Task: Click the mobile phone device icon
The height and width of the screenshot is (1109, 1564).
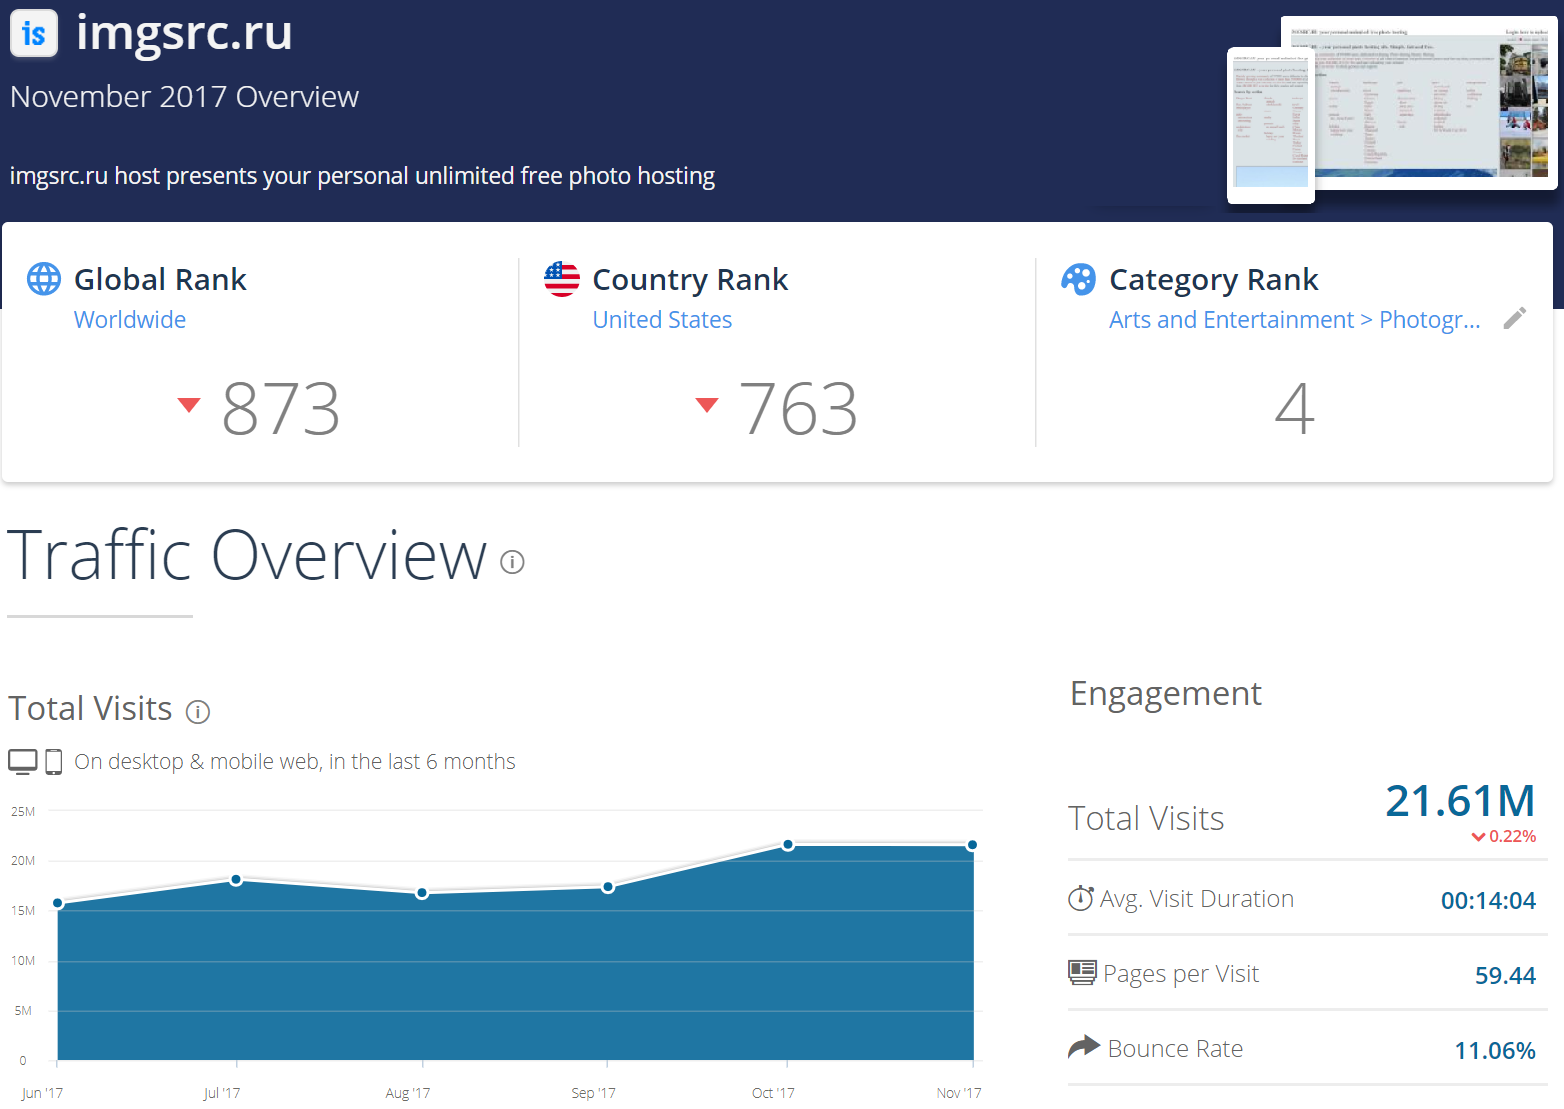Action: point(54,762)
